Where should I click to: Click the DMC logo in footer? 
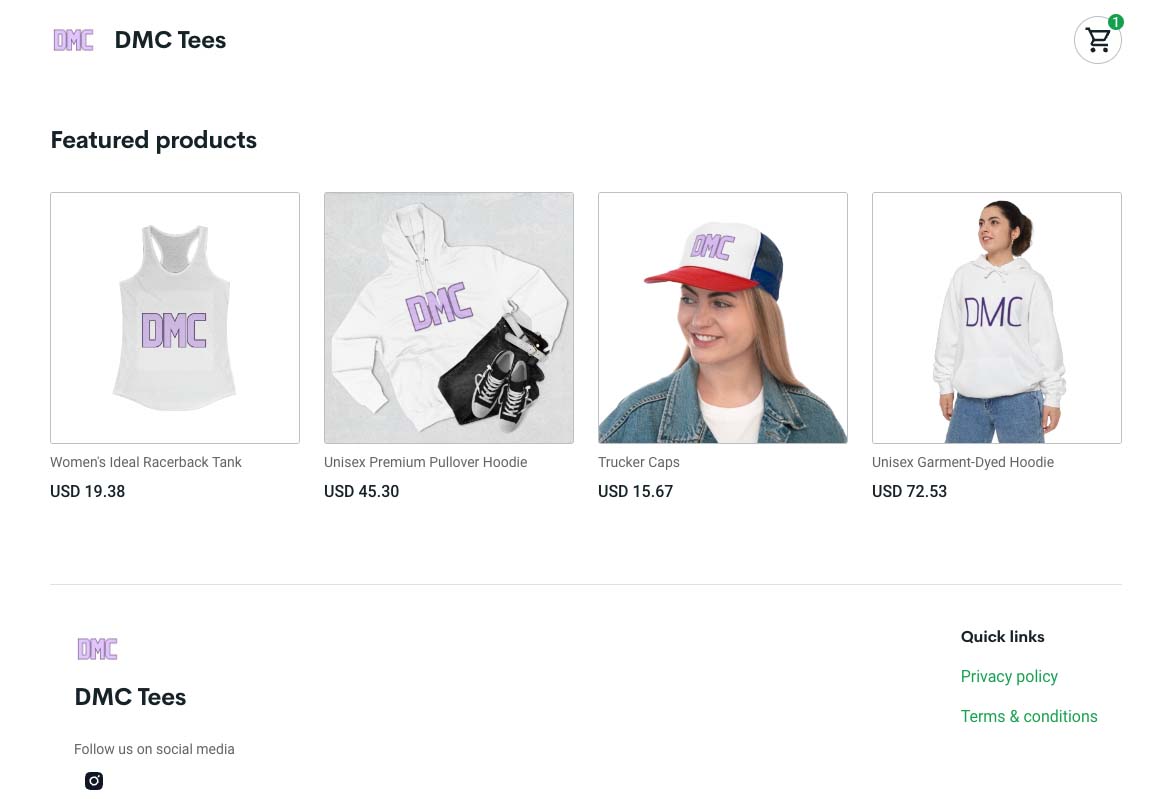click(x=97, y=649)
